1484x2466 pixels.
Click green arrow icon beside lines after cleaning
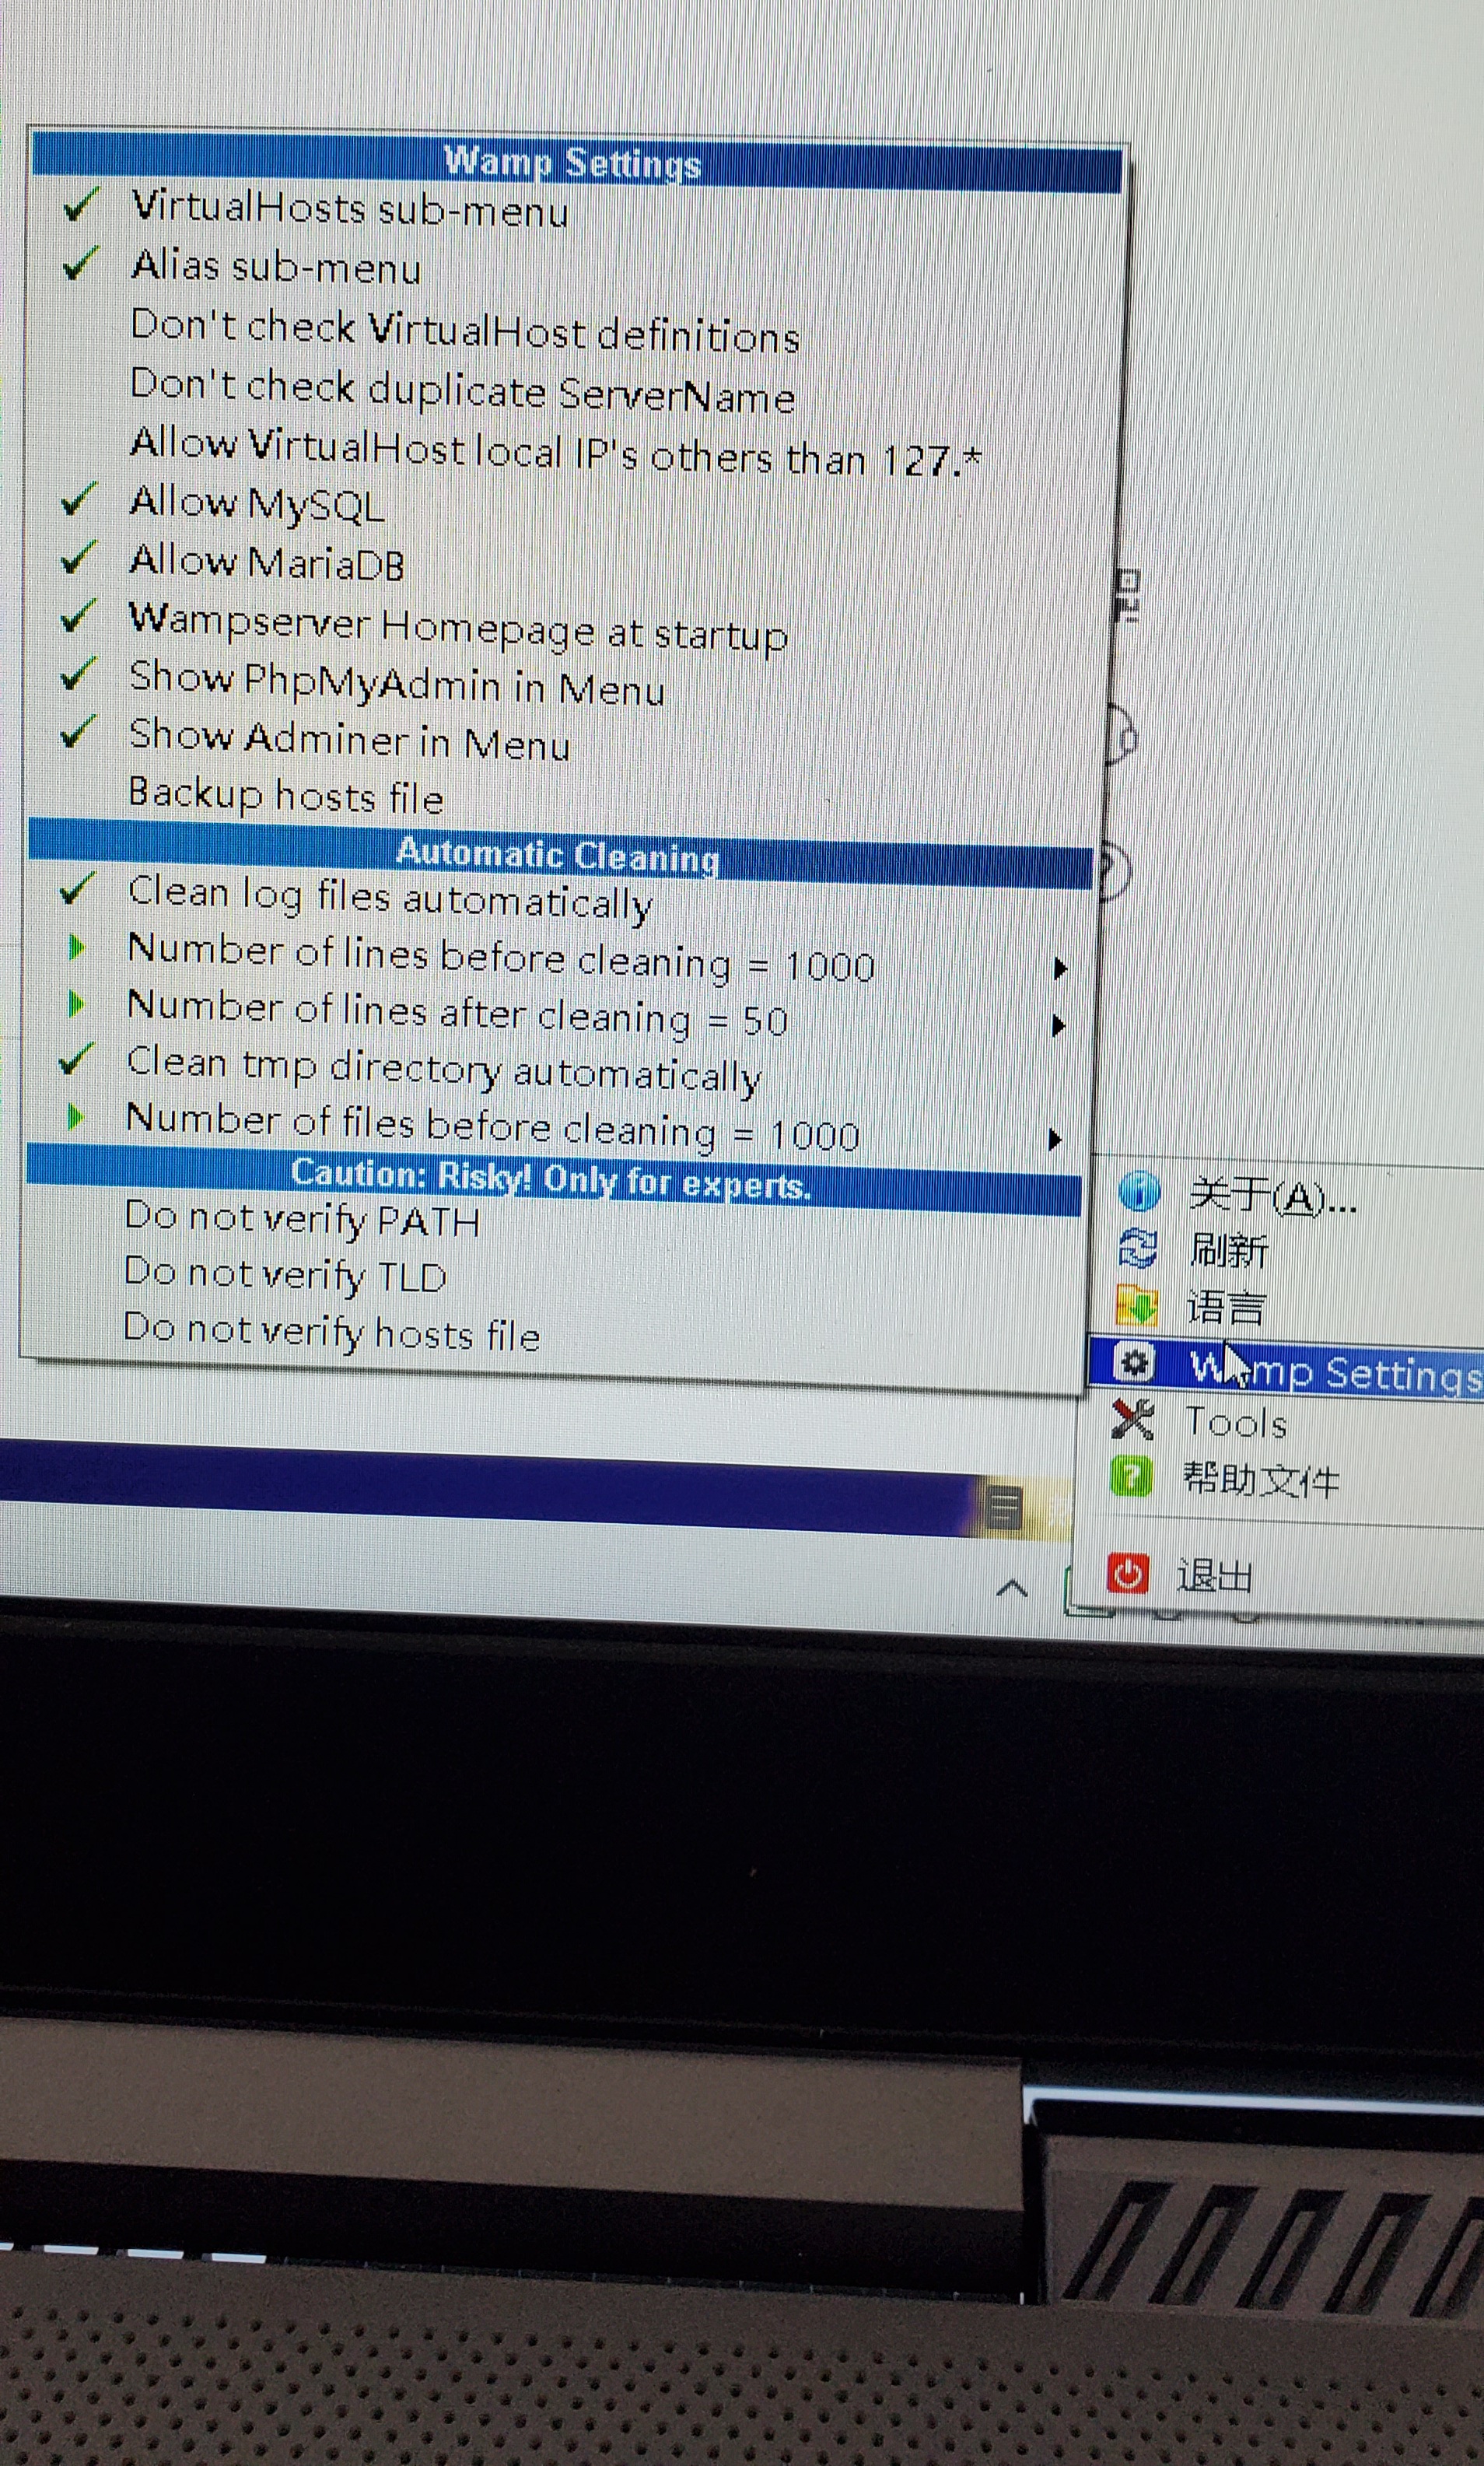click(x=76, y=1004)
